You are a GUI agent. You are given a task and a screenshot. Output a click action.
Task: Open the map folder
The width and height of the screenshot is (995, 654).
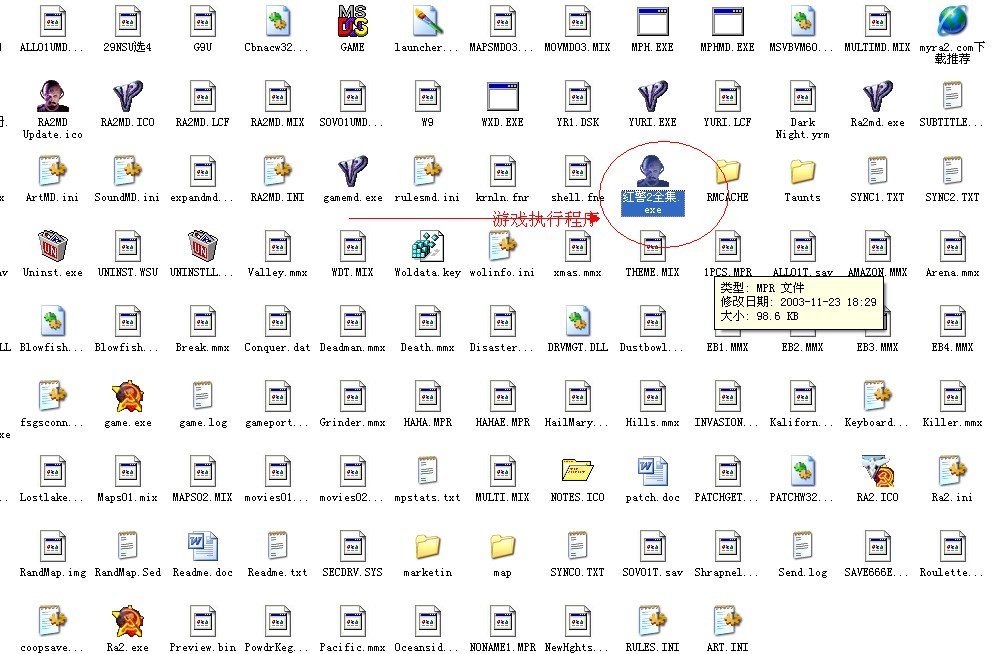pos(503,546)
